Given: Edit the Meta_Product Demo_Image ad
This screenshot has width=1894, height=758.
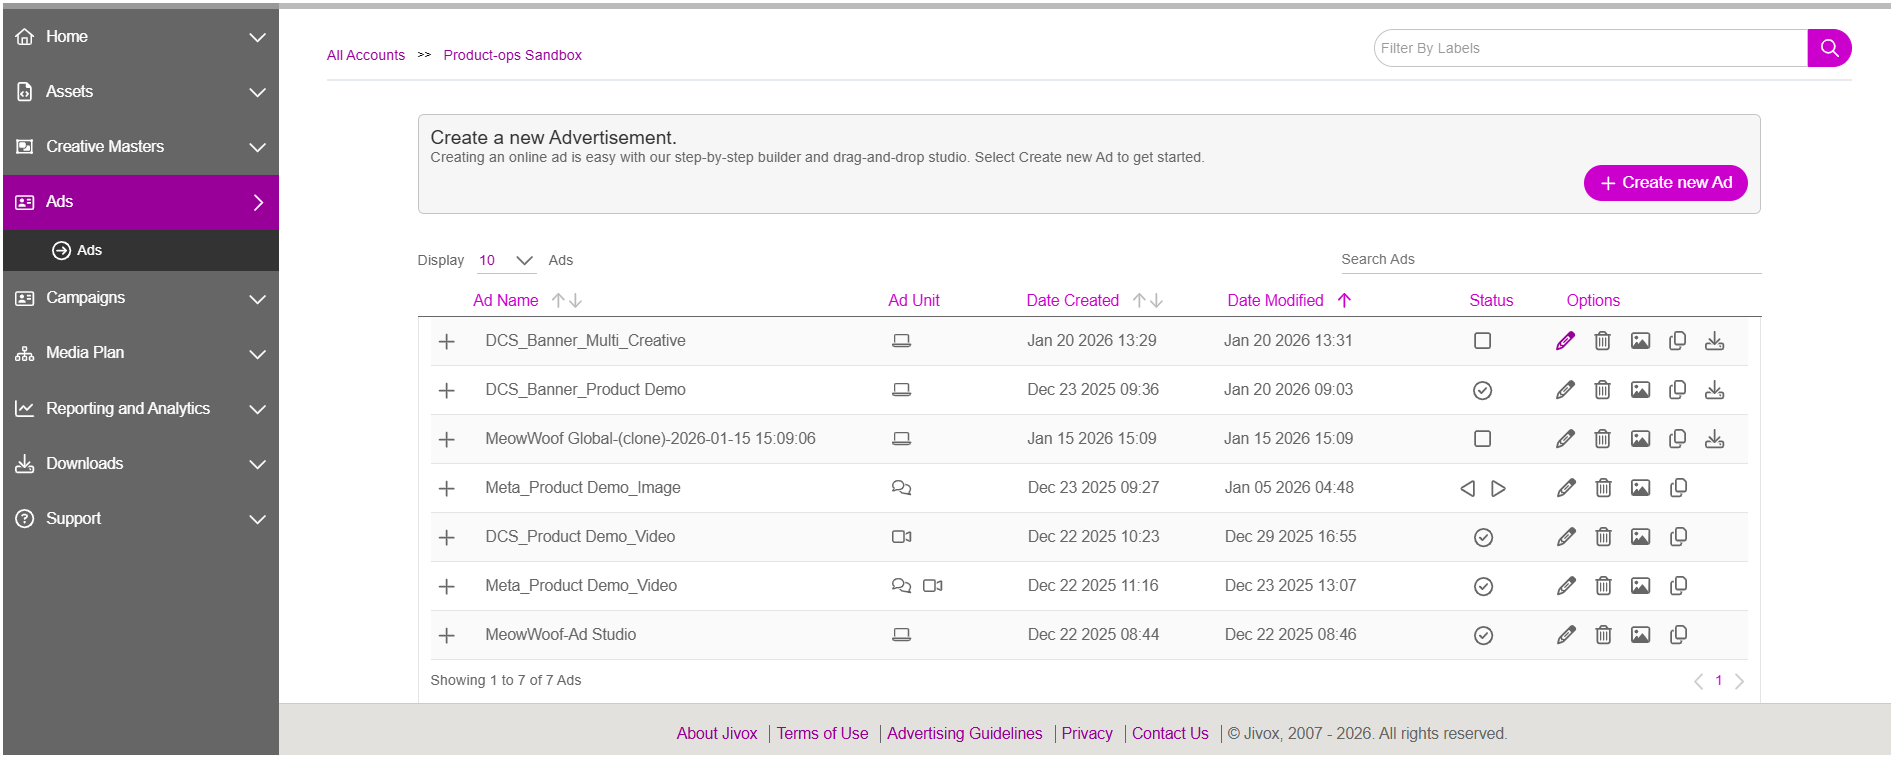Looking at the screenshot, I should coord(1566,488).
